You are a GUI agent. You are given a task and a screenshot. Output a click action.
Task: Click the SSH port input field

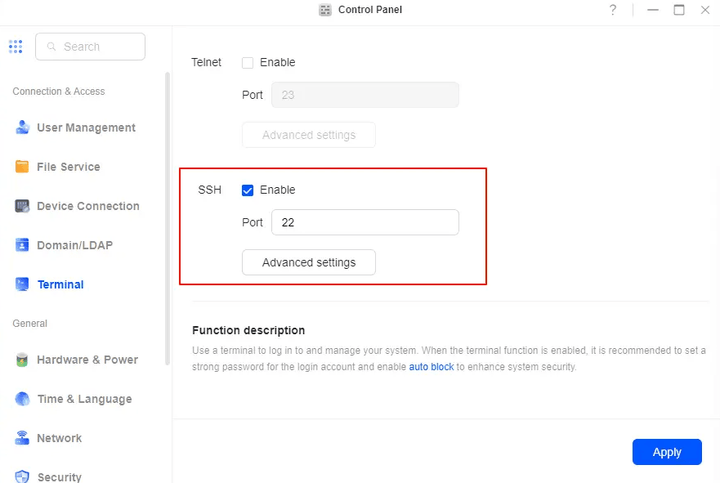coord(364,222)
